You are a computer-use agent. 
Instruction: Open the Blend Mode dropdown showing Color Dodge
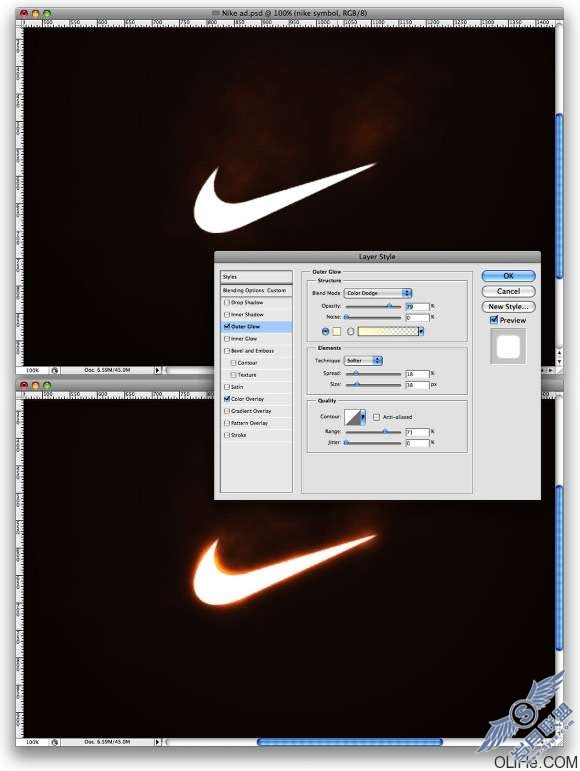click(x=377, y=293)
